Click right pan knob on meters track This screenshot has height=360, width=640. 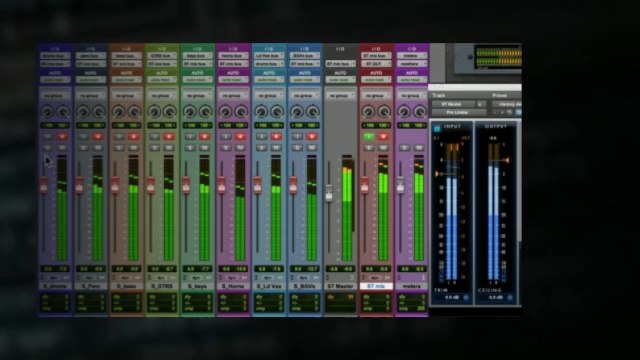pyautogui.click(x=420, y=111)
